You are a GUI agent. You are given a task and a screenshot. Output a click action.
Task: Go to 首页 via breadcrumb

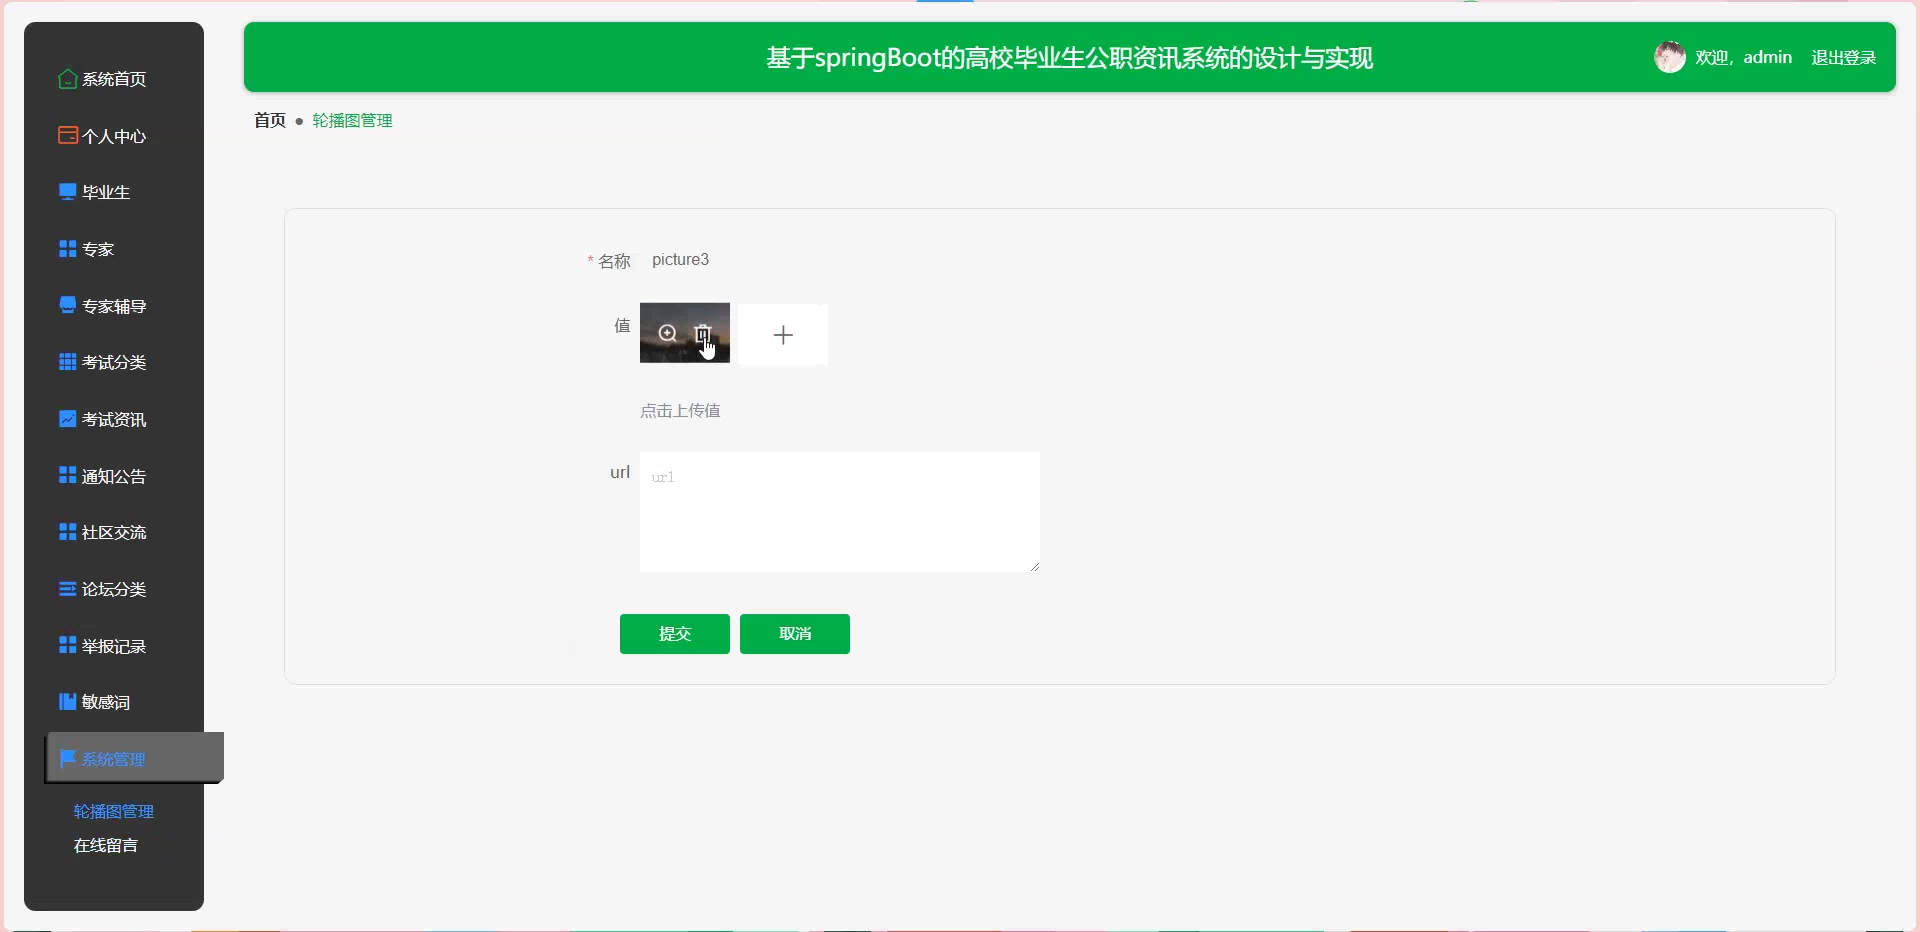pos(270,120)
